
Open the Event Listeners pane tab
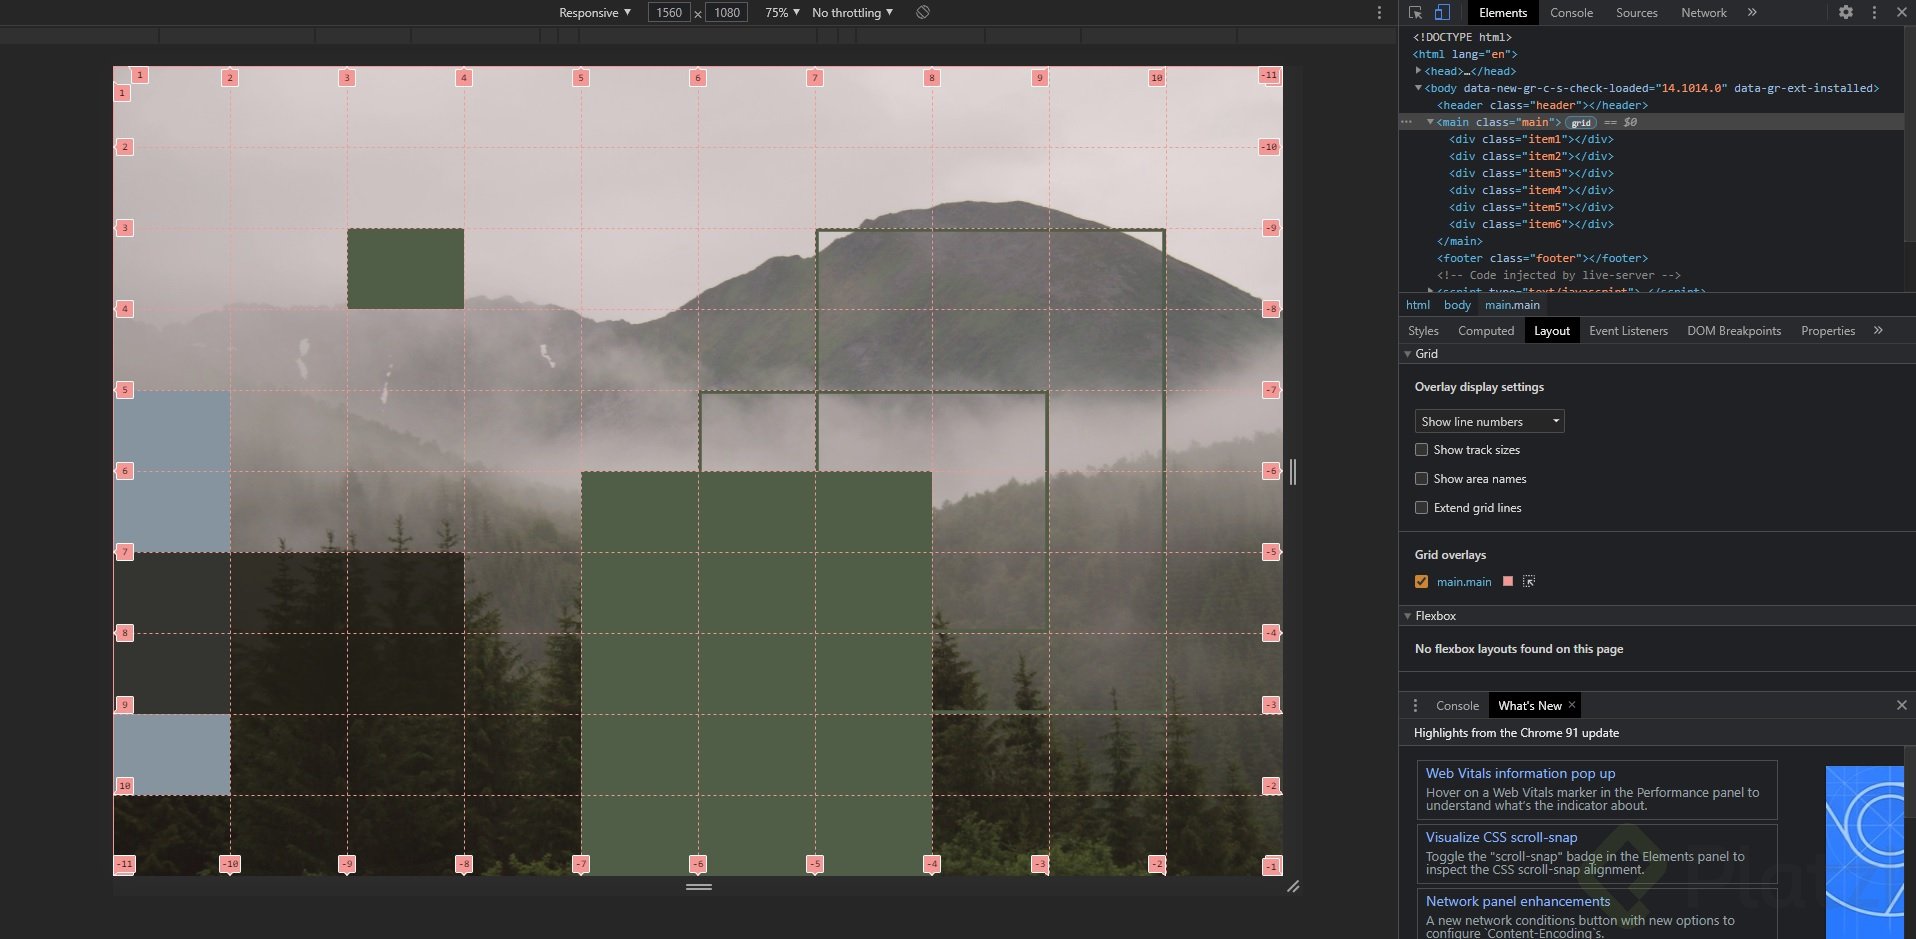(1628, 331)
